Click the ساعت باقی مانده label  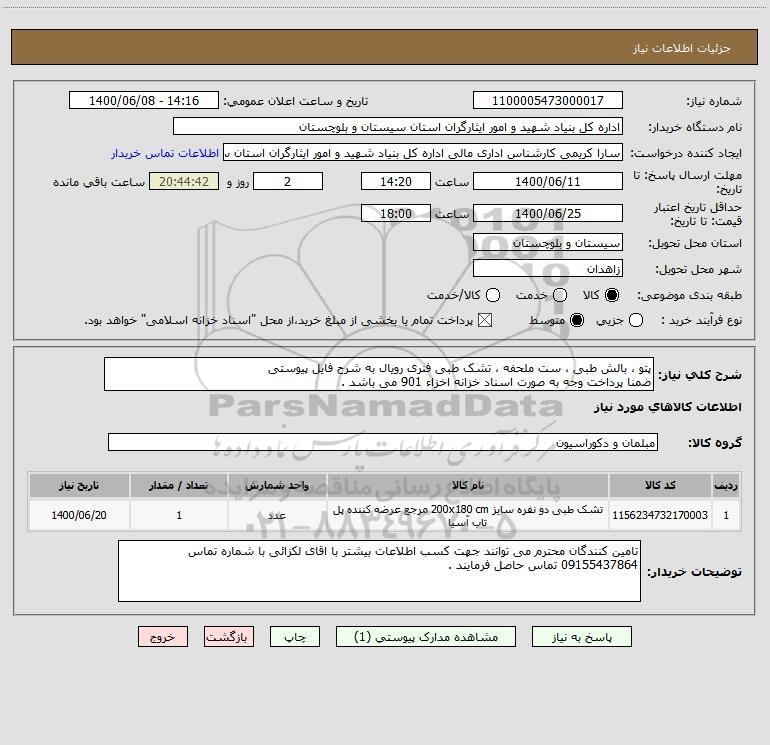99,182
